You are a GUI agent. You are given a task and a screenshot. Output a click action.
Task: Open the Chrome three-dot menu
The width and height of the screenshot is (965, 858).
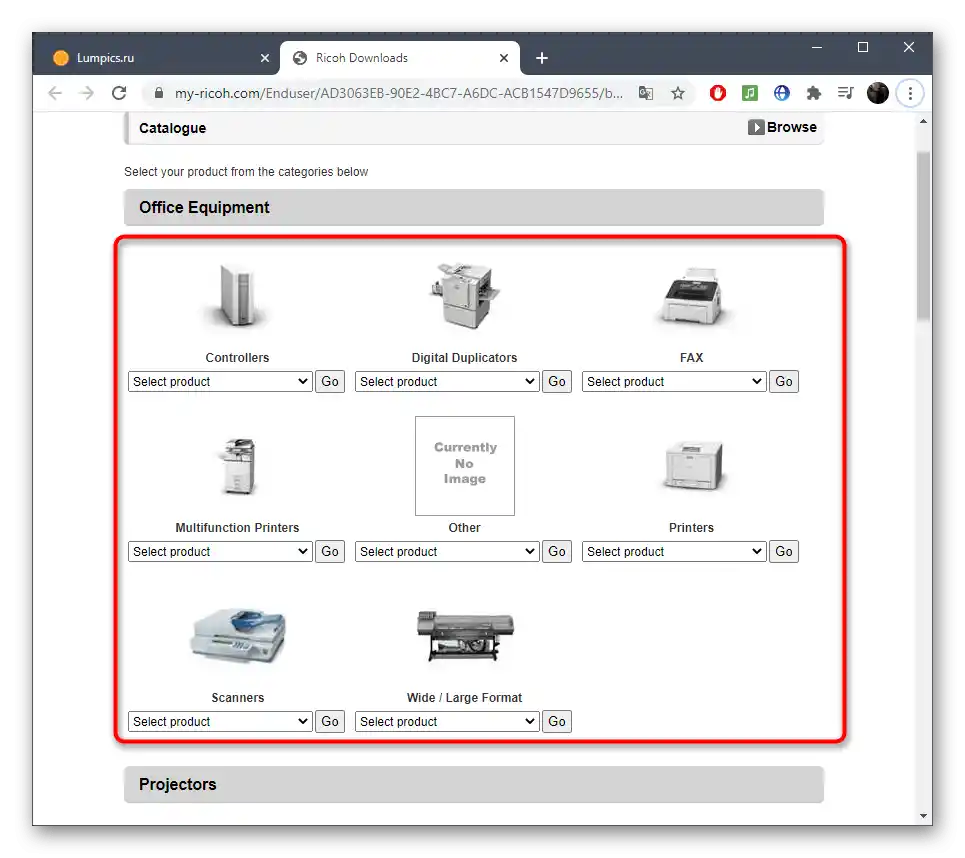(x=910, y=93)
